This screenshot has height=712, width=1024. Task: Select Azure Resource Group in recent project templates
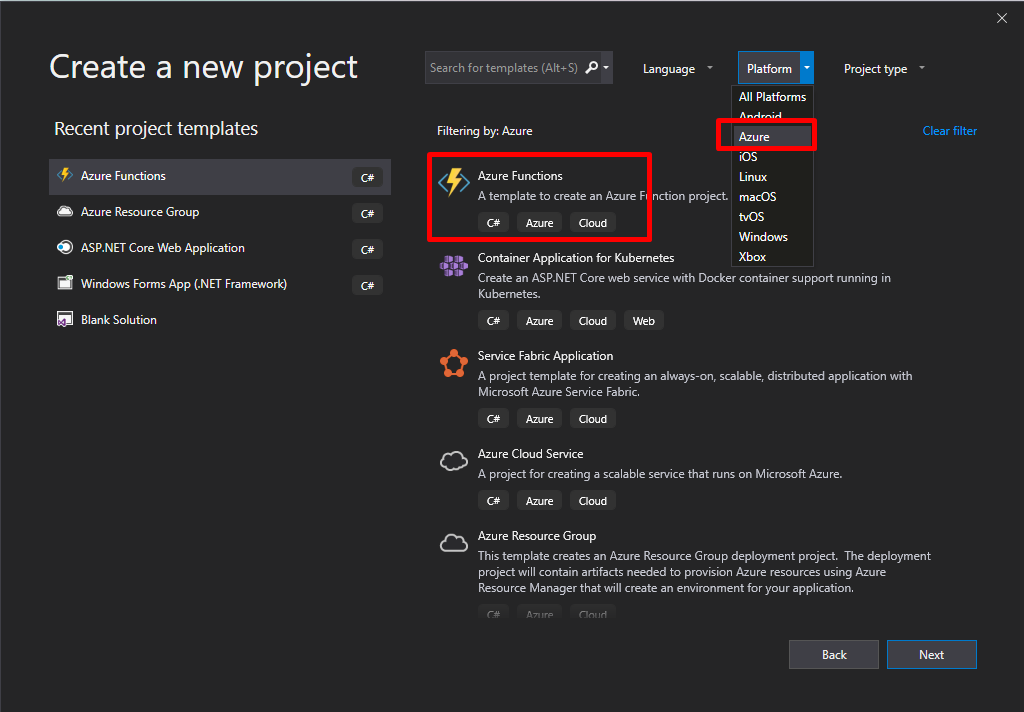click(x=219, y=212)
